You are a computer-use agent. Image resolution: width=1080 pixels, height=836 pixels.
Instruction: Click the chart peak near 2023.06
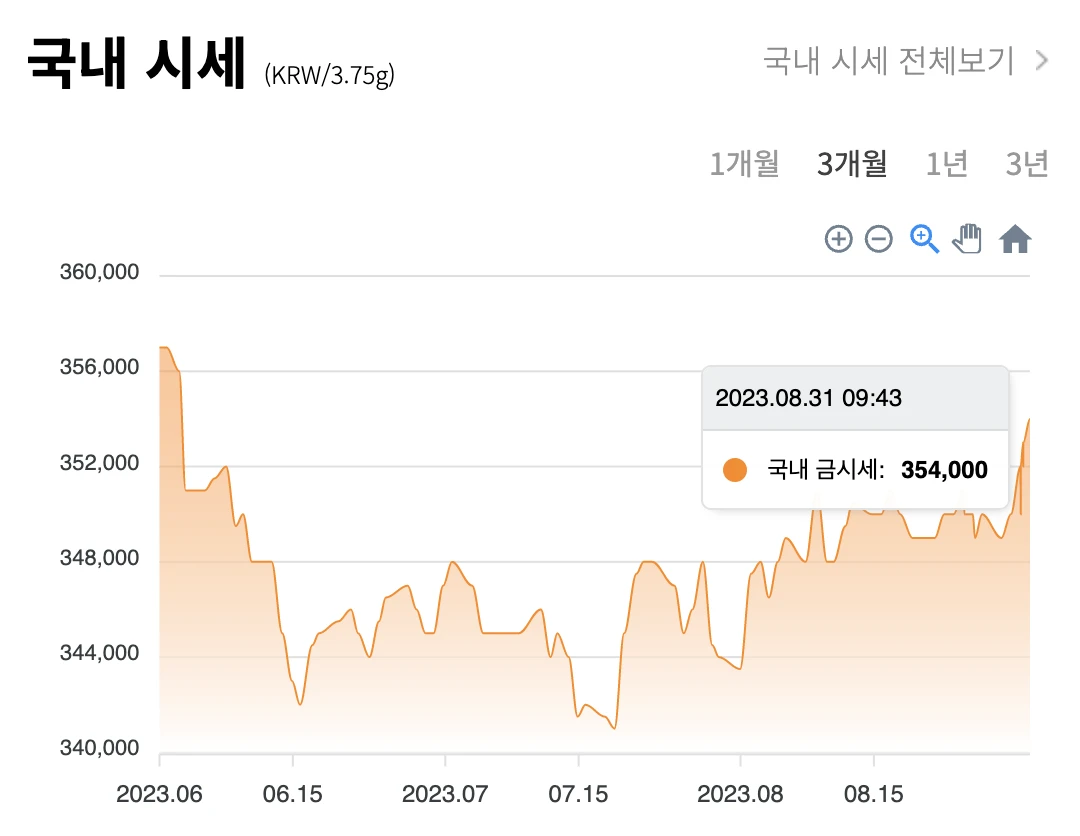click(165, 345)
